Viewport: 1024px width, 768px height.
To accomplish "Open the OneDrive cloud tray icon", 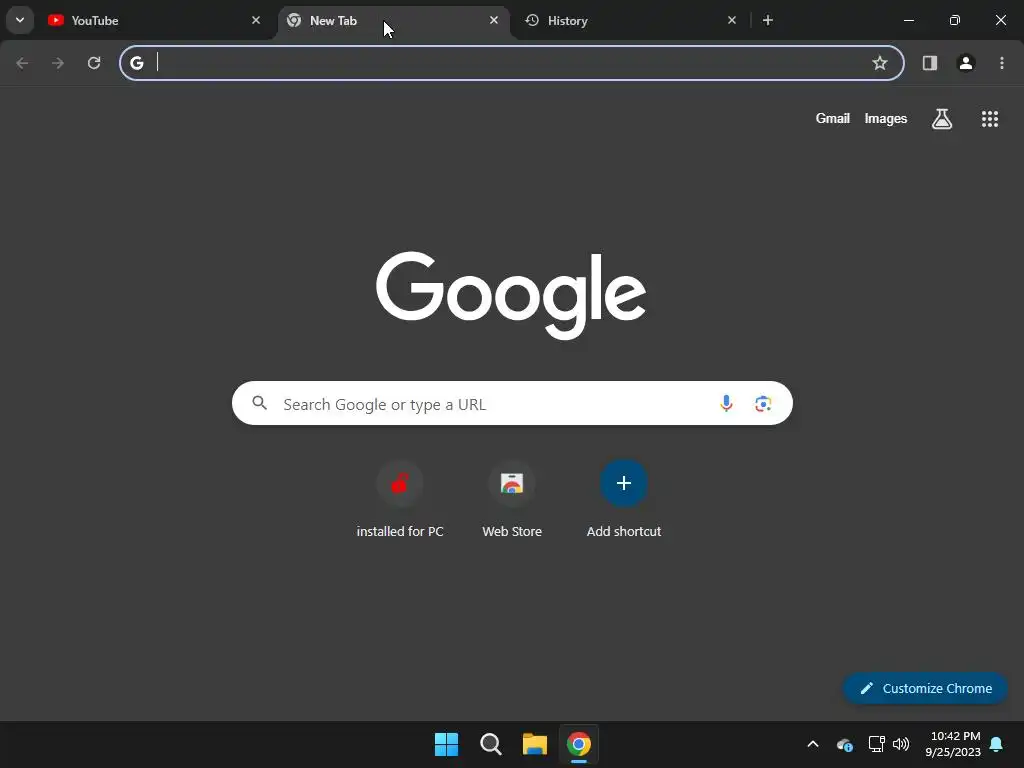I will tap(844, 744).
